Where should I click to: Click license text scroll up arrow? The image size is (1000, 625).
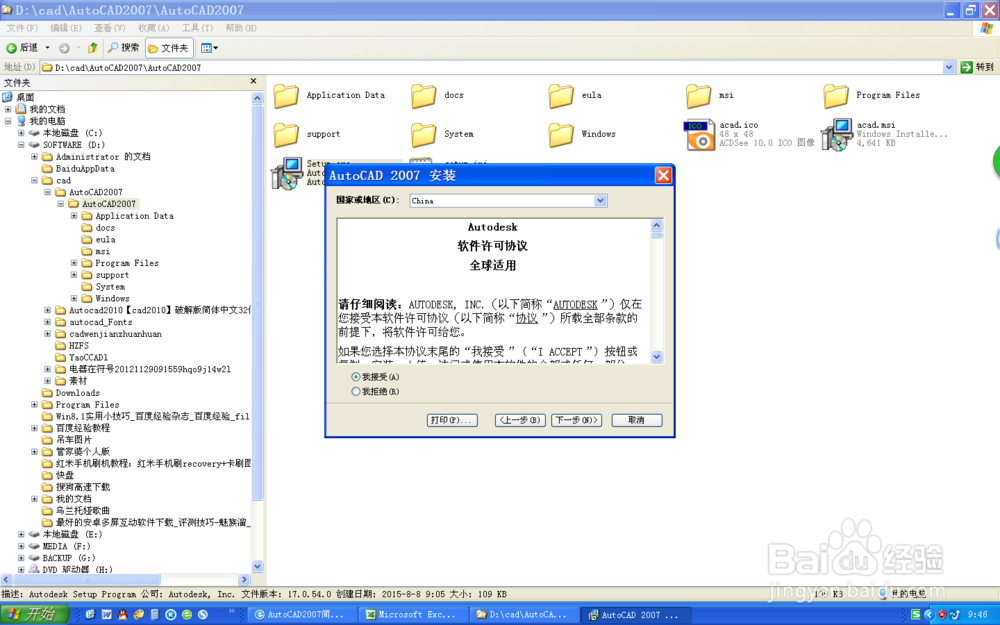click(x=657, y=226)
